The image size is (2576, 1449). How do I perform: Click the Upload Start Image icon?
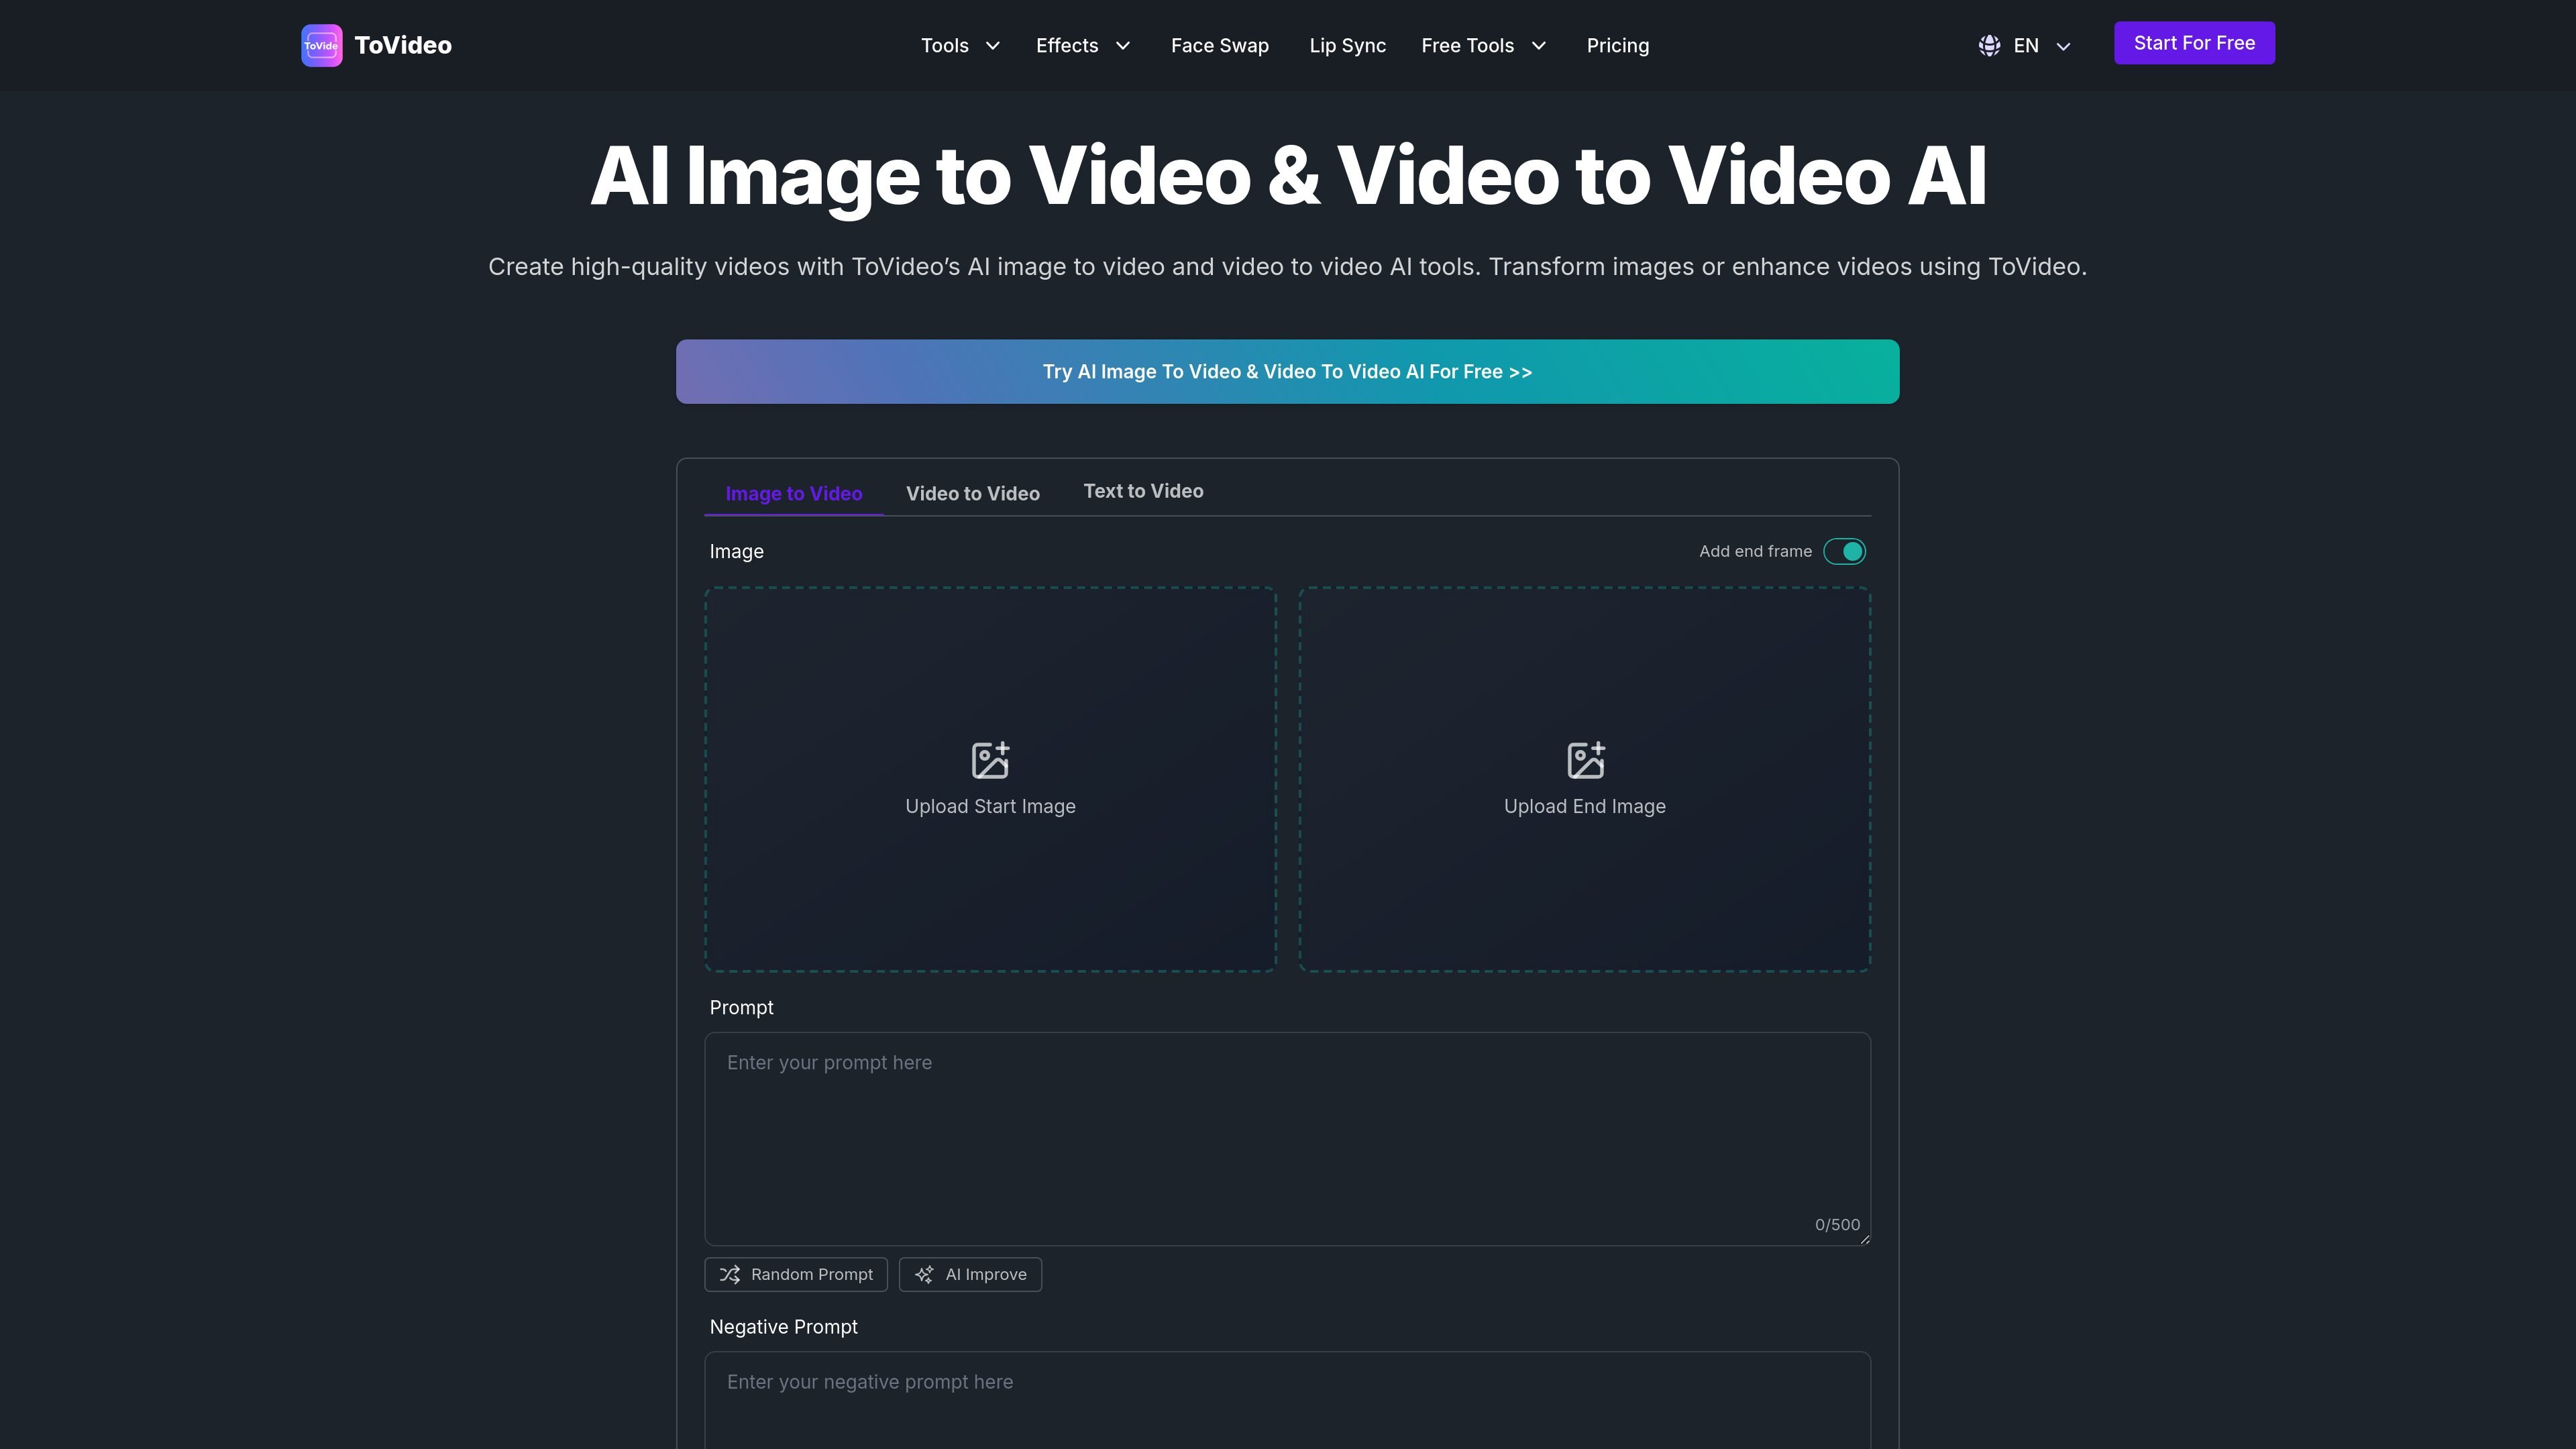(990, 760)
